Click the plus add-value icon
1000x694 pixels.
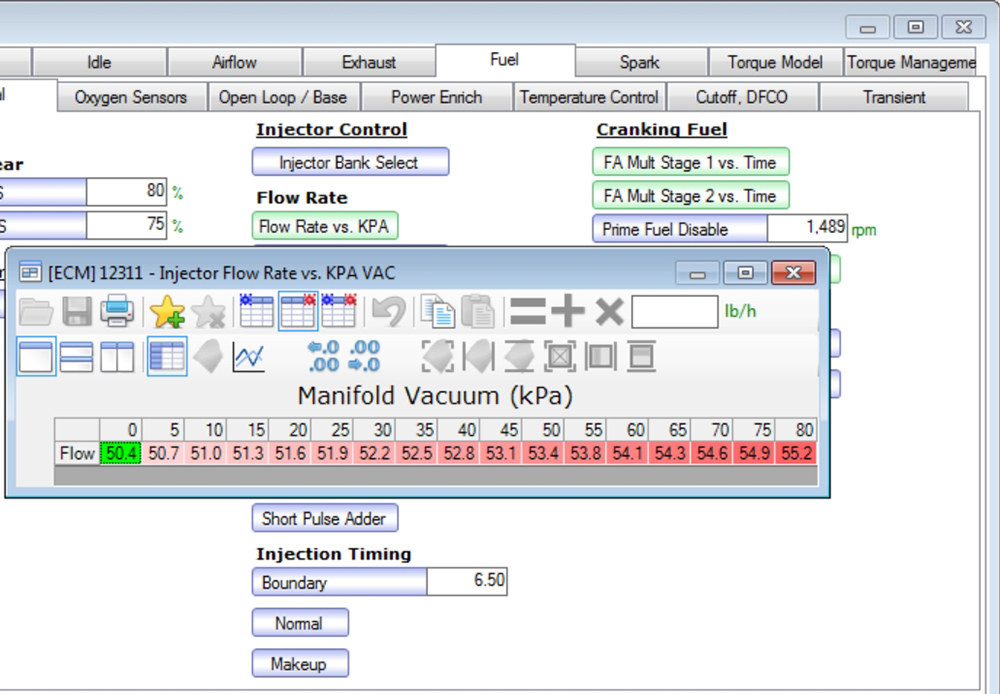[568, 311]
